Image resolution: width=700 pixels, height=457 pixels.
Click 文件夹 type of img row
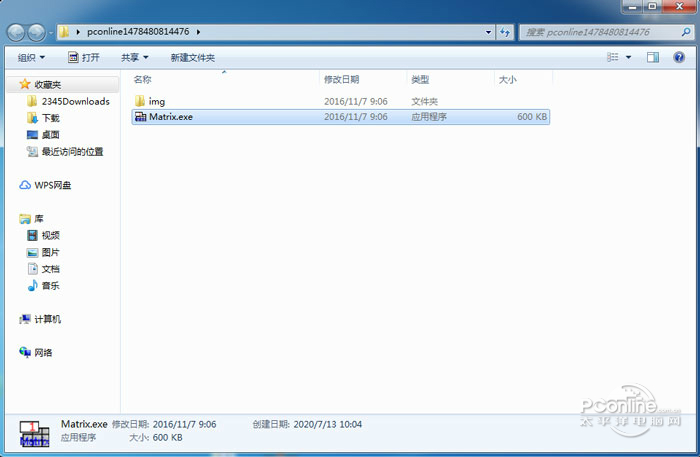[x=425, y=102]
